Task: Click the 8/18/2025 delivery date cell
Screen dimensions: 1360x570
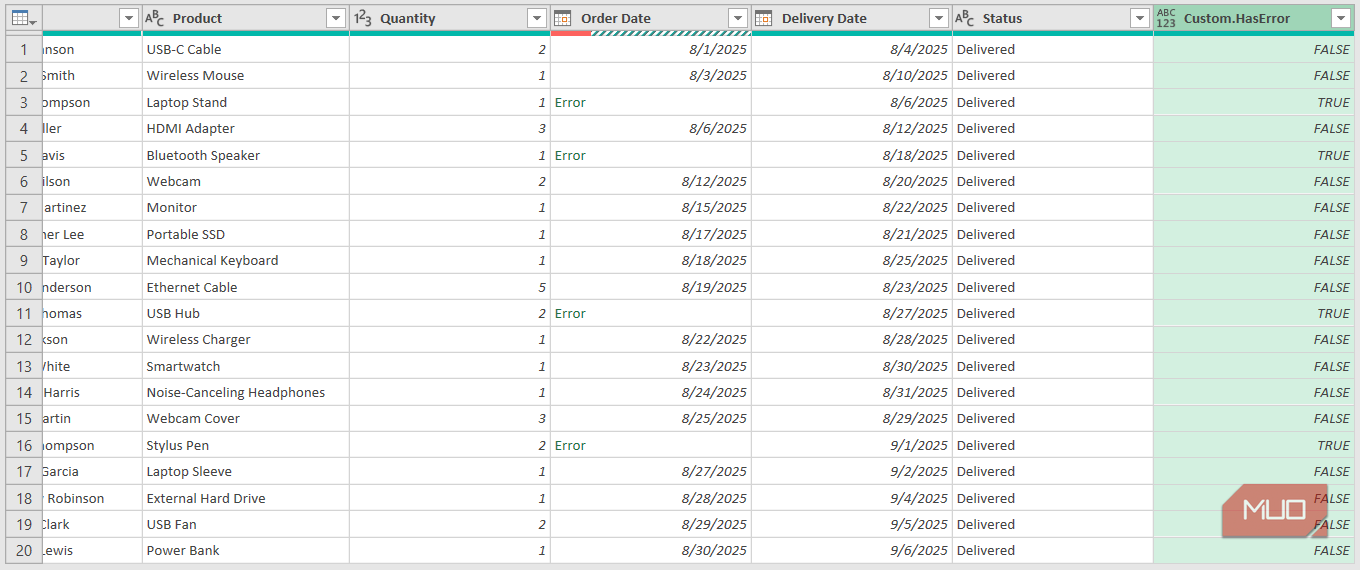Action: point(852,155)
